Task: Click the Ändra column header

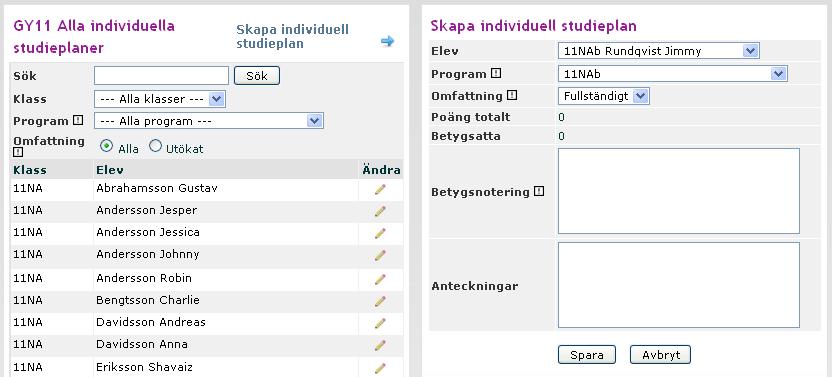Action: (x=382, y=170)
